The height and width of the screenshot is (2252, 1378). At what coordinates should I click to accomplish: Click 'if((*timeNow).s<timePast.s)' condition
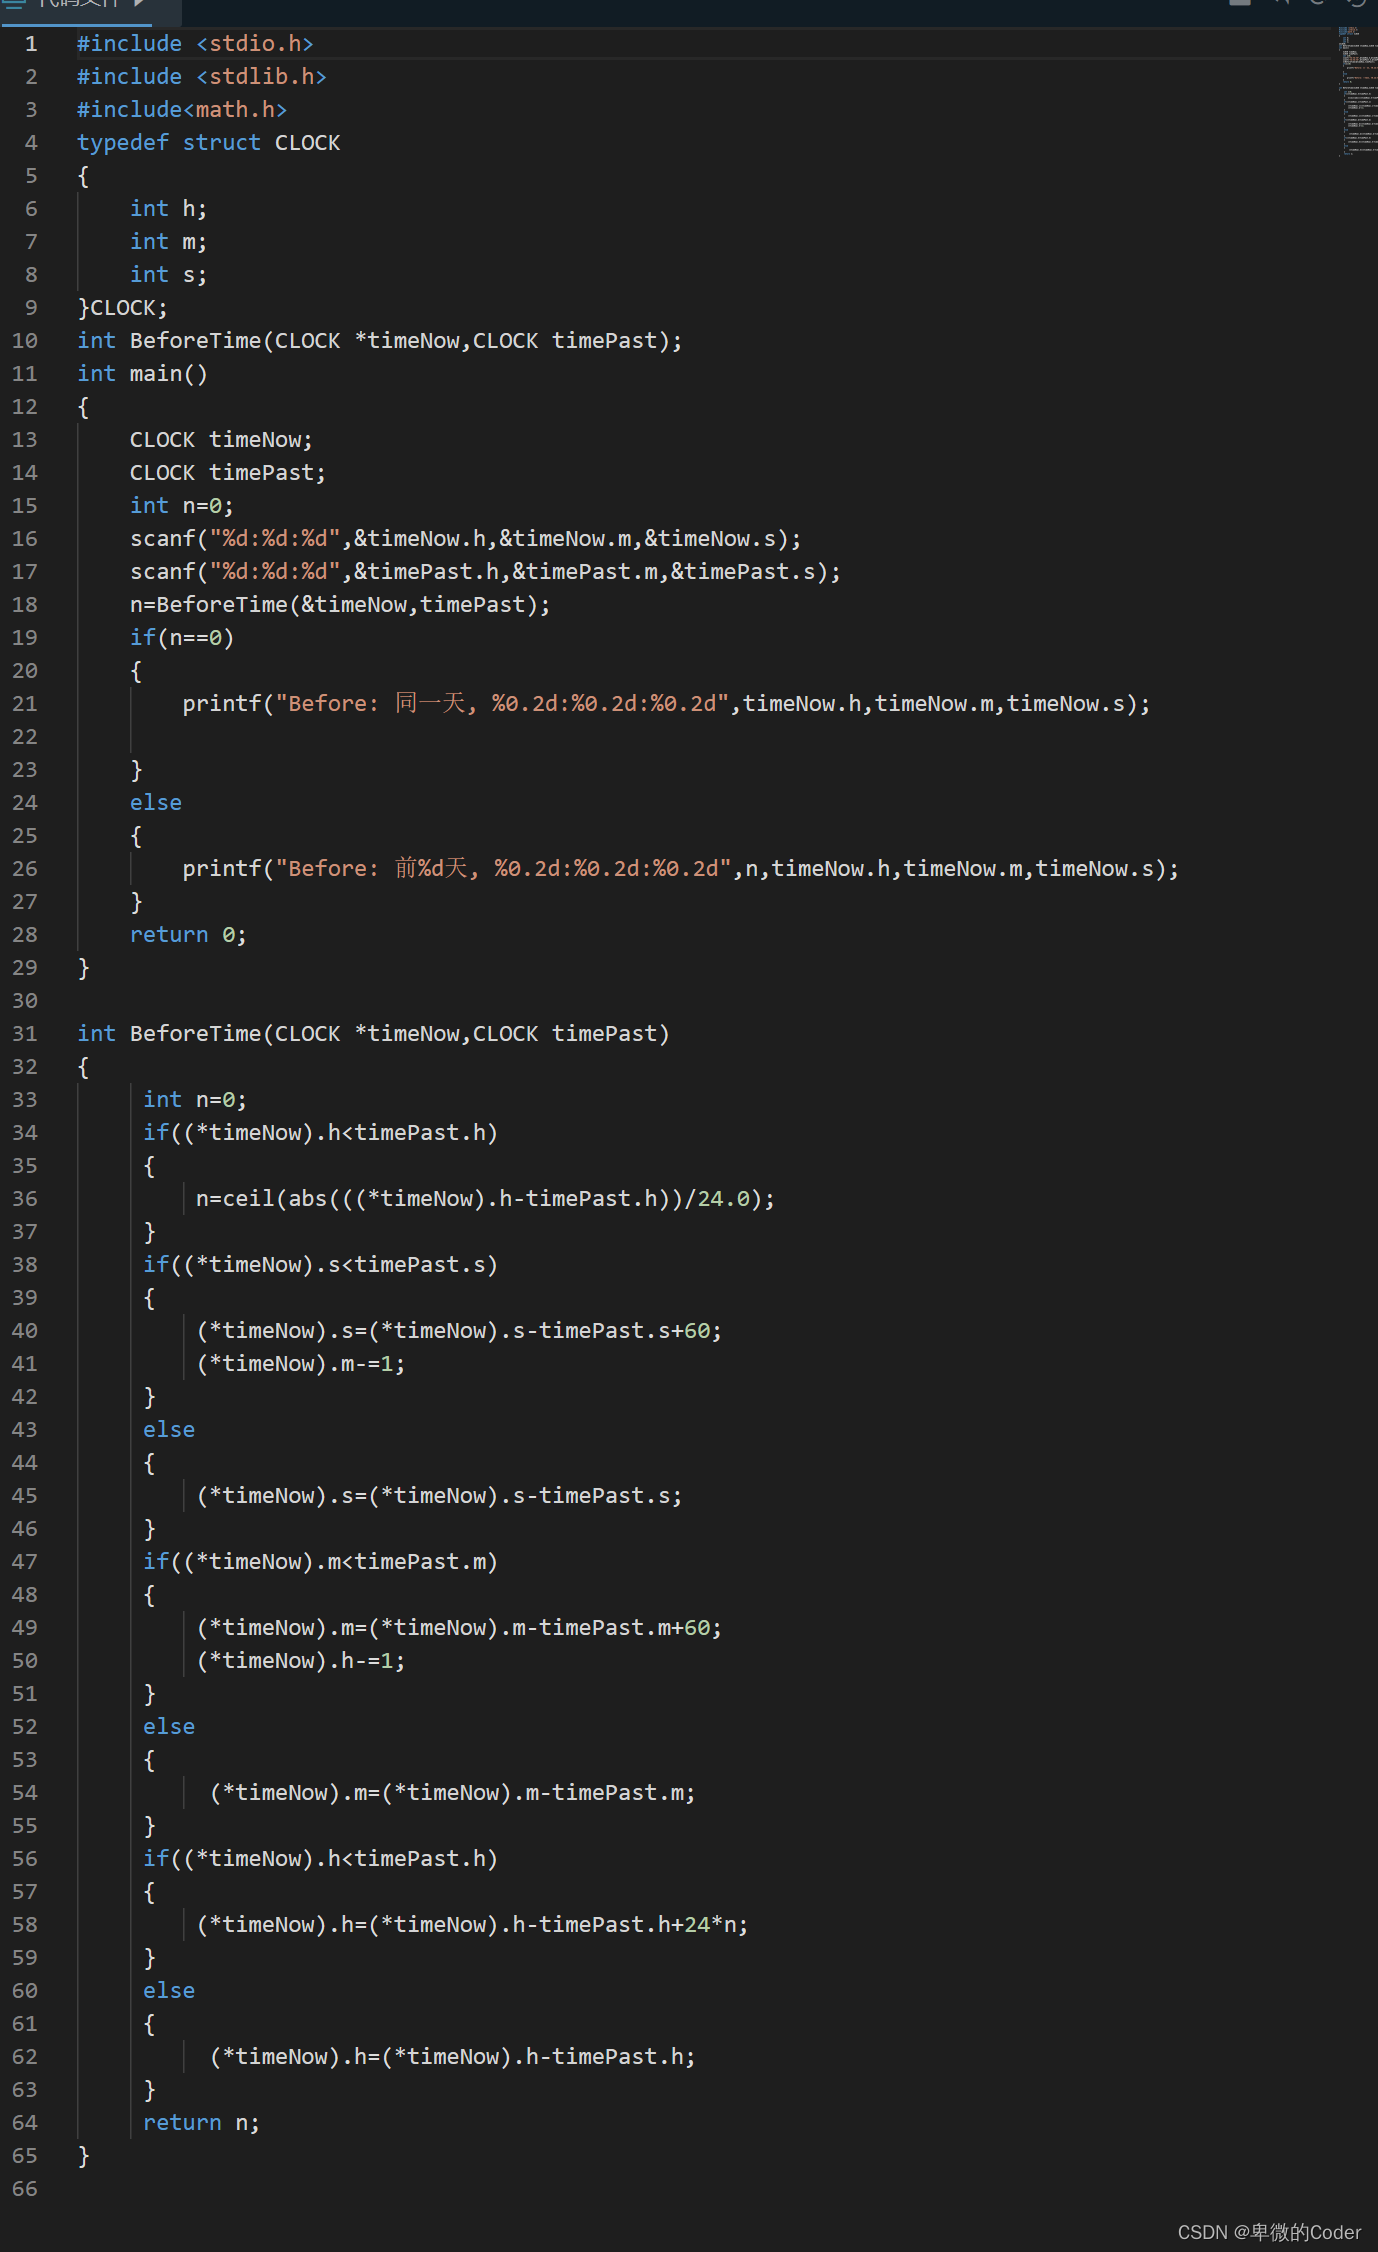click(x=320, y=1265)
